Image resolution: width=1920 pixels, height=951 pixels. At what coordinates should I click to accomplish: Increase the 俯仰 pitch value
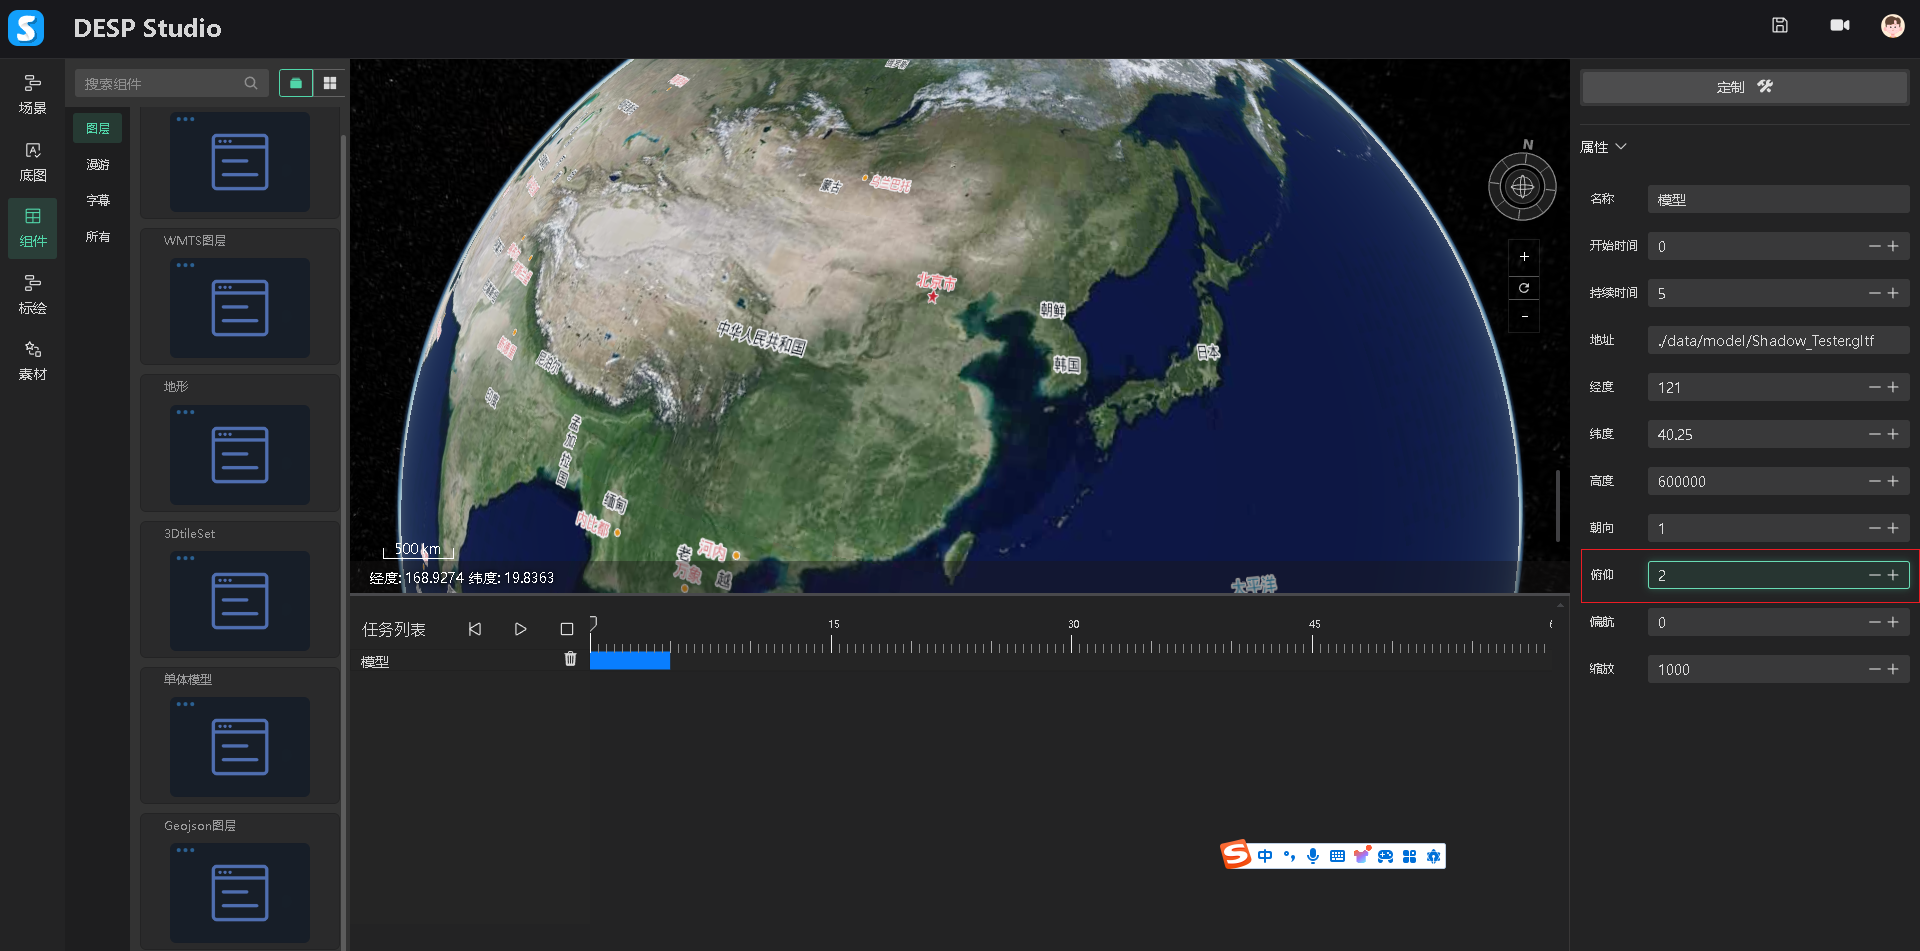(x=1893, y=575)
